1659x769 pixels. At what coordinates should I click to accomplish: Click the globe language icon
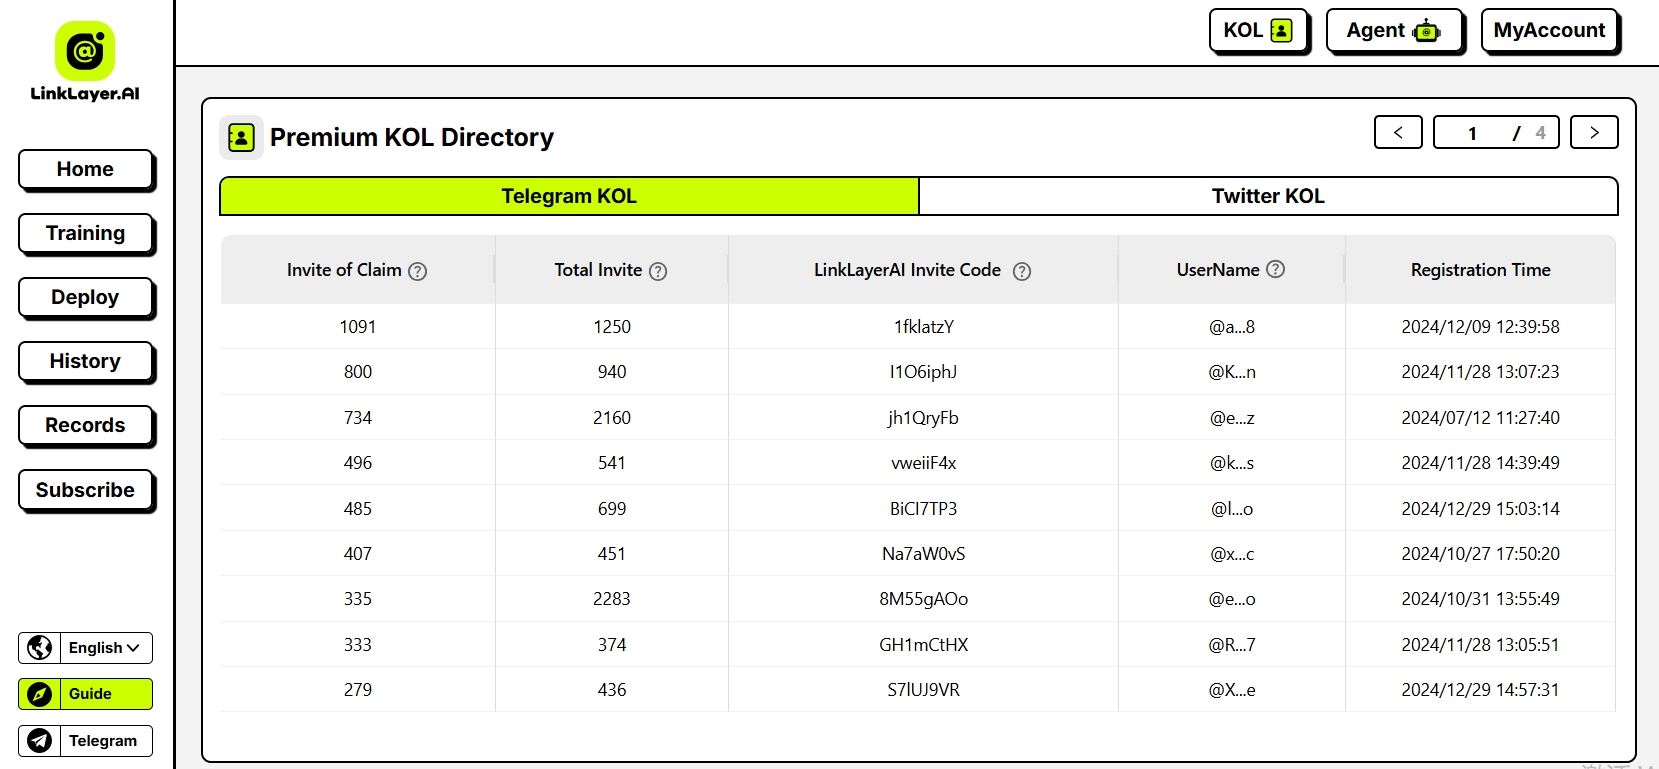click(40, 648)
